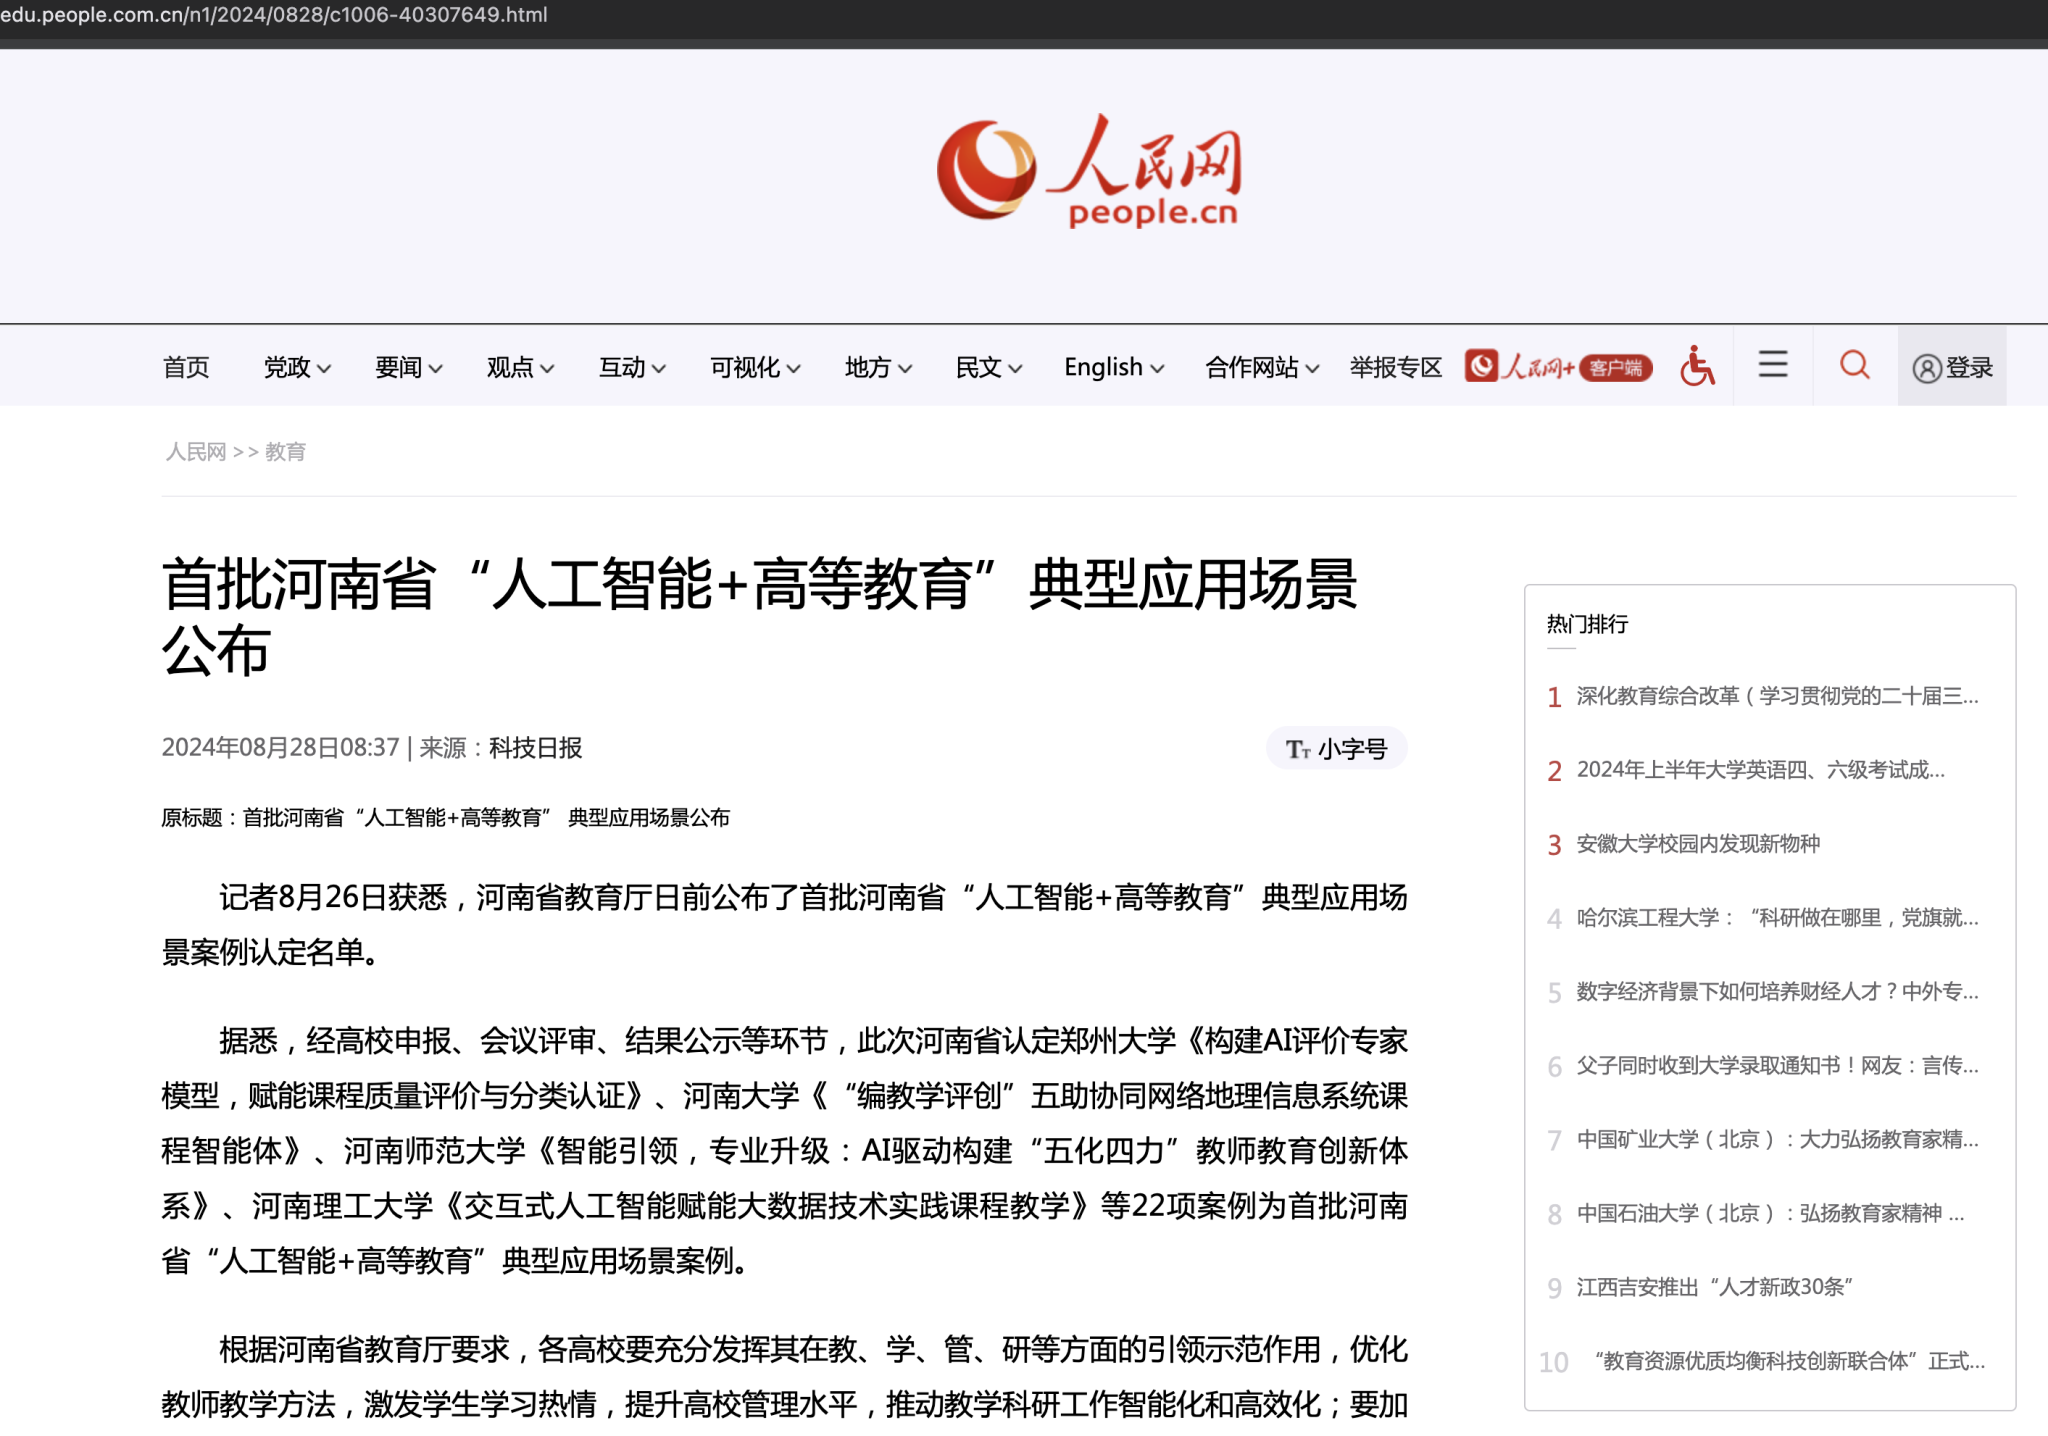
Task: Toggle font size with 小字号 button
Action: pos(1336,749)
